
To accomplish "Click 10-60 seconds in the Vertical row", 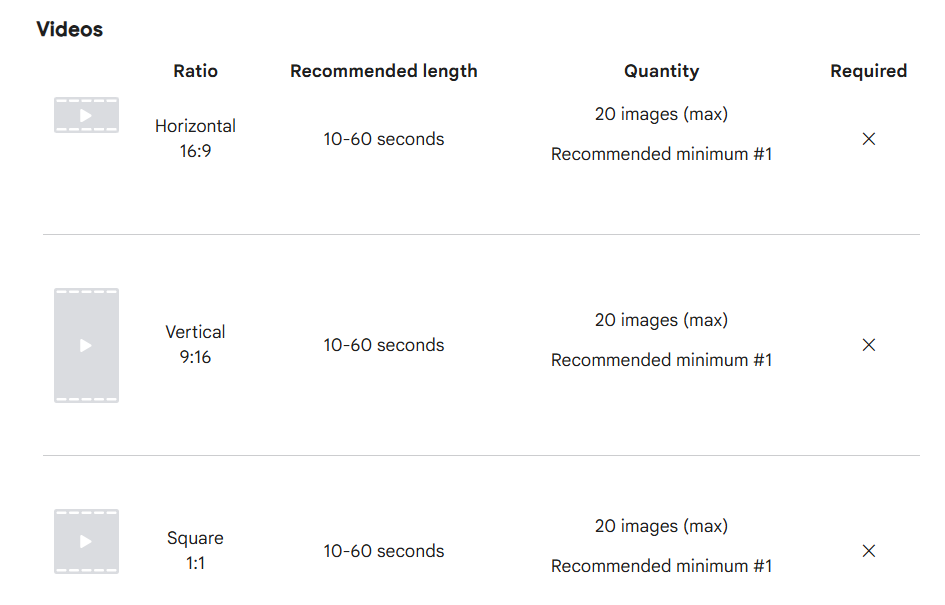I will click(x=384, y=345).
